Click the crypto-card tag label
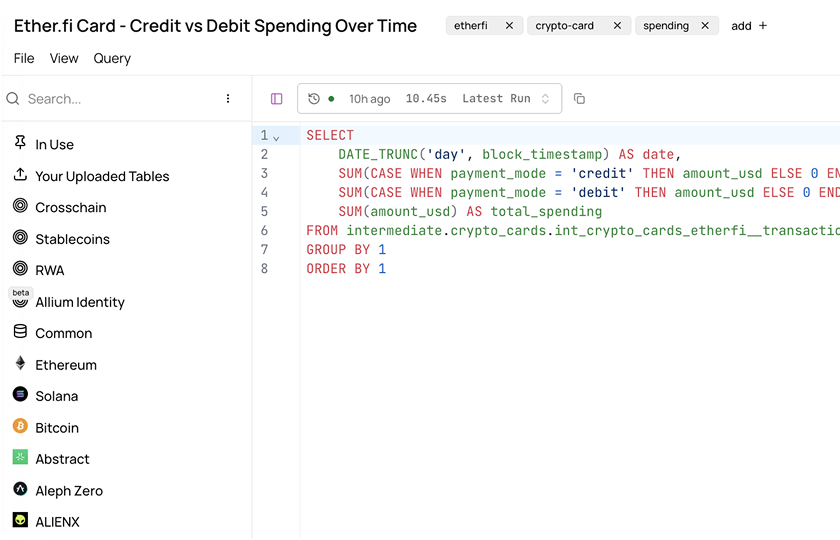 click(565, 26)
